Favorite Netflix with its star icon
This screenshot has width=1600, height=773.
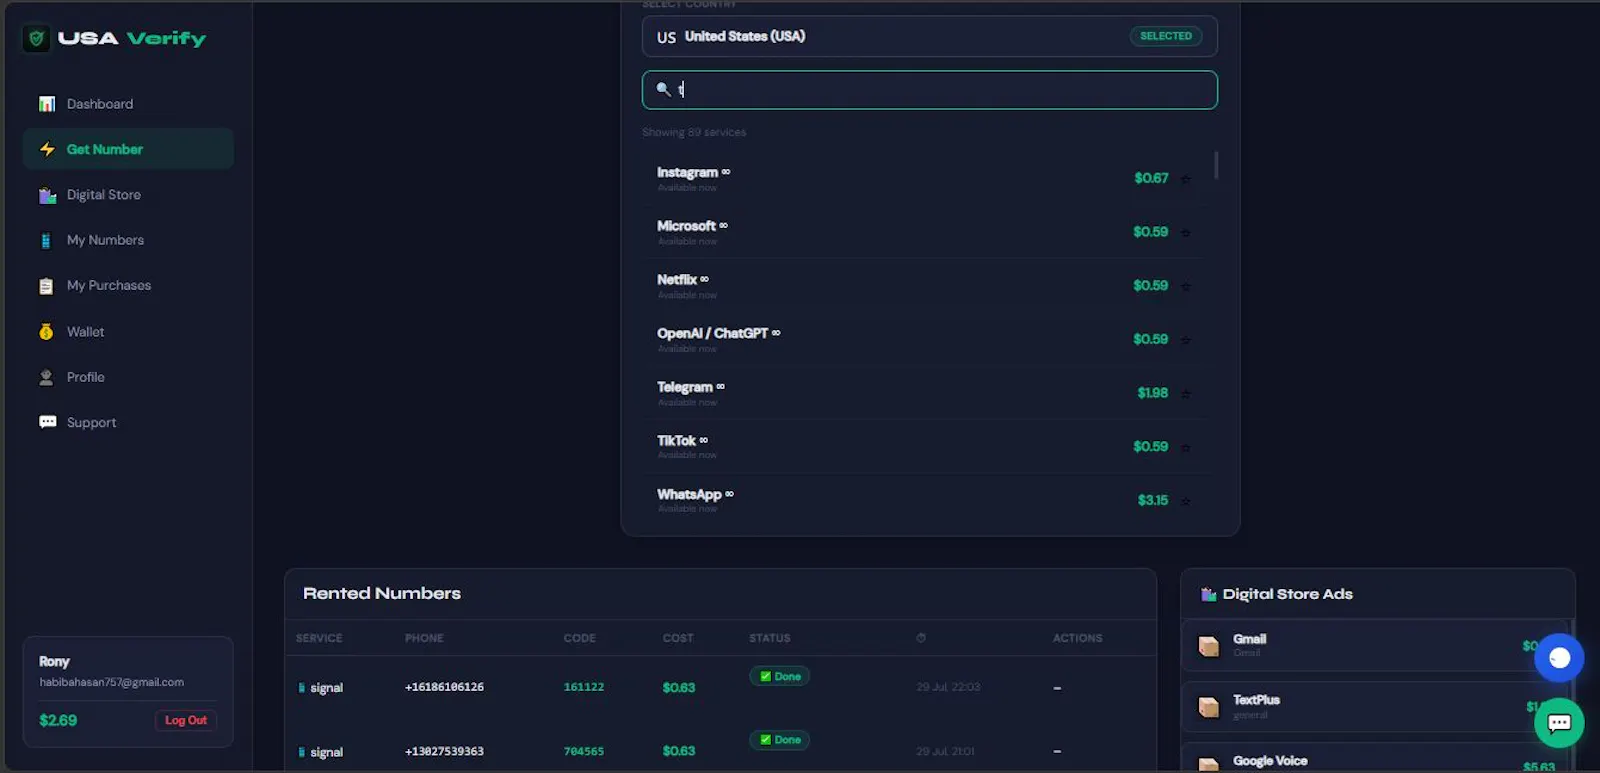1186,286
